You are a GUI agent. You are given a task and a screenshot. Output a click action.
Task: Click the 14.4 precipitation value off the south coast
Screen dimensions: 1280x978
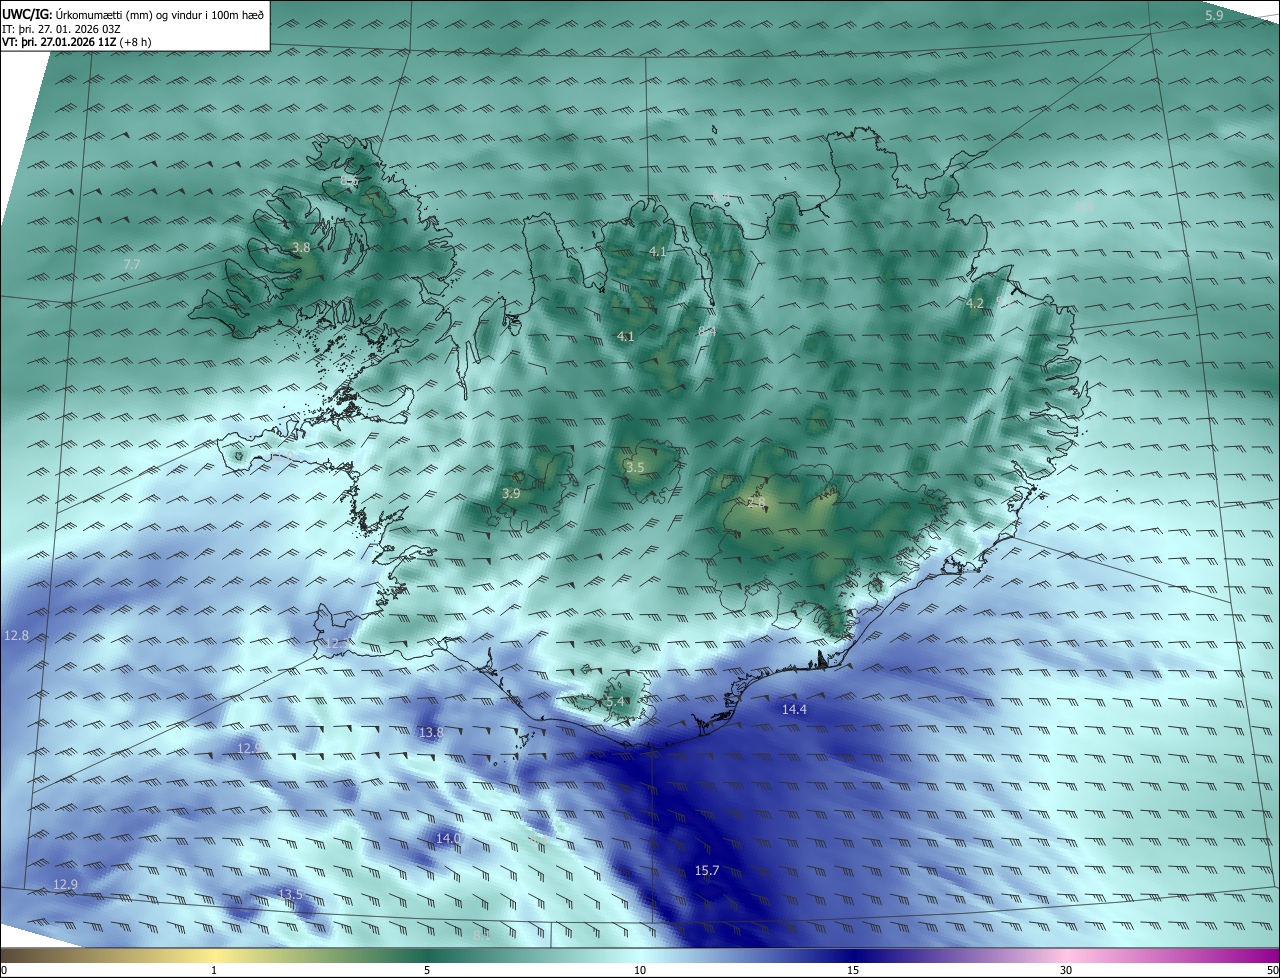[794, 709]
